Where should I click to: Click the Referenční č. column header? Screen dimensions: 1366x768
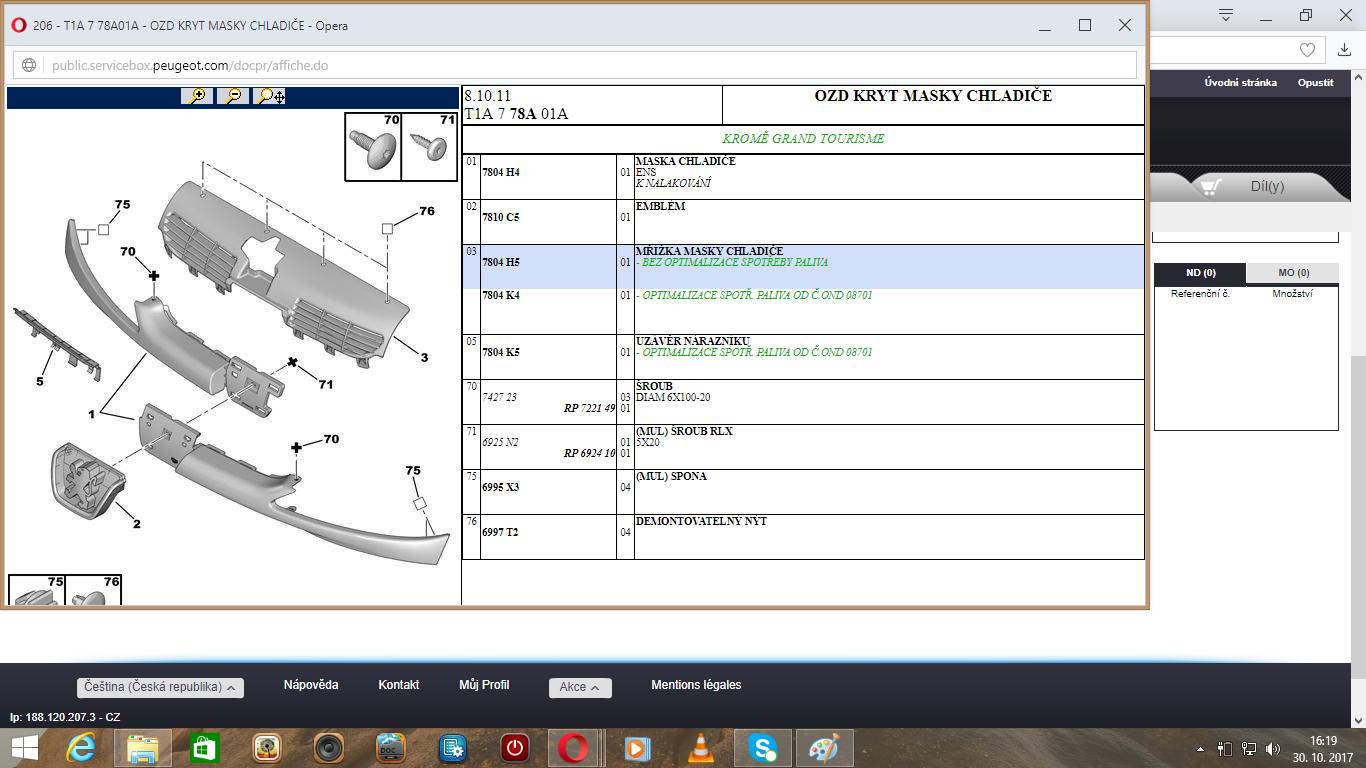(1200, 294)
